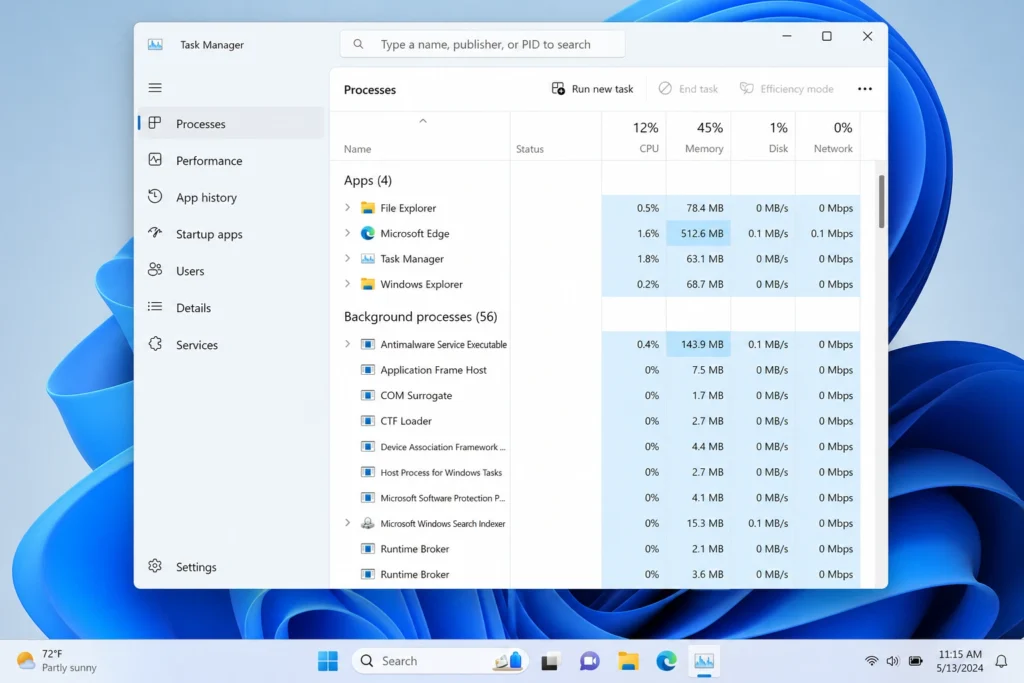Click the Antimalware Service Executable icon
Screen dimensions: 1024x683
tap(368, 344)
